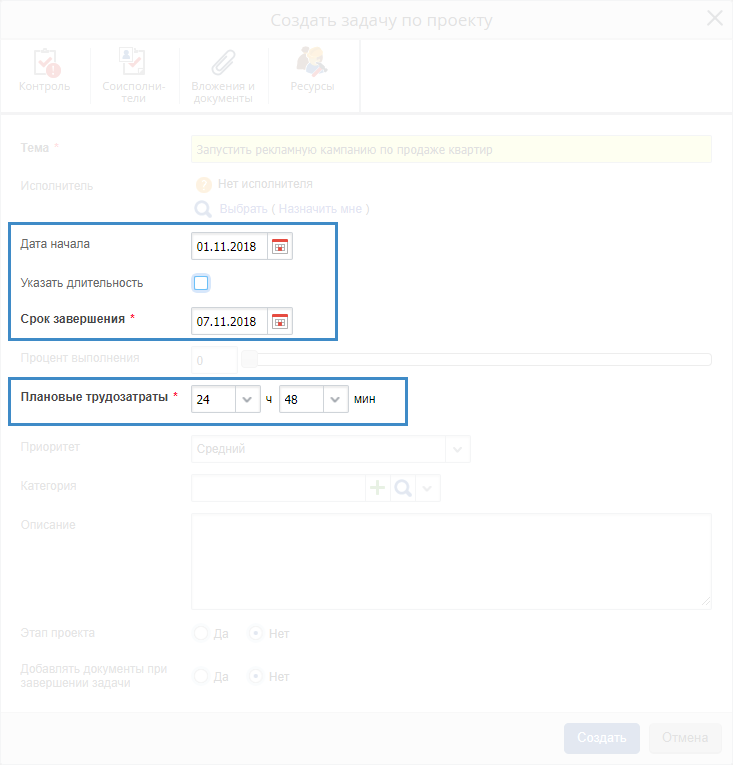The image size is (733, 765).
Task: Select Нет for Добавлять документы при завершении
Action: pos(256,676)
